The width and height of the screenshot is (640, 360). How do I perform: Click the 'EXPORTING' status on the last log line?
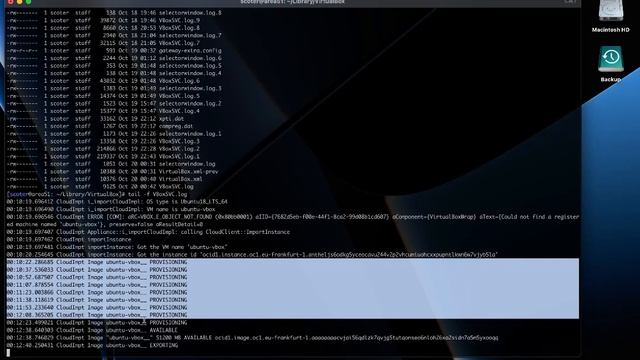pyautogui.click(x=164, y=345)
